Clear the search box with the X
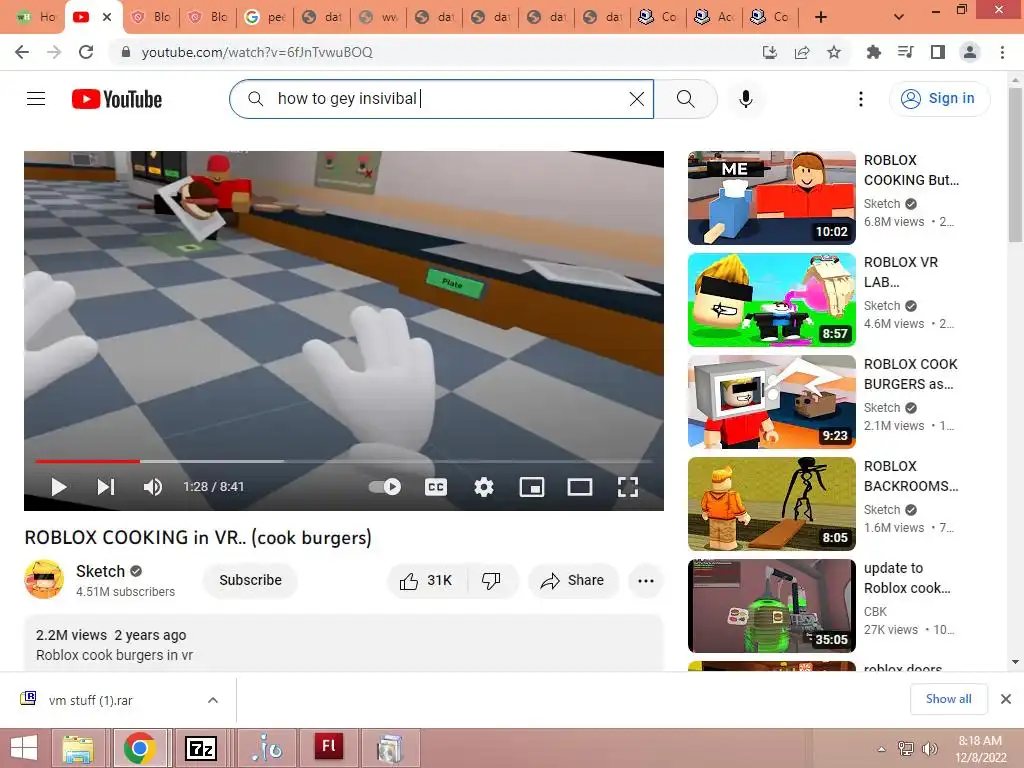Screen dimensions: 1024x768 [637, 99]
